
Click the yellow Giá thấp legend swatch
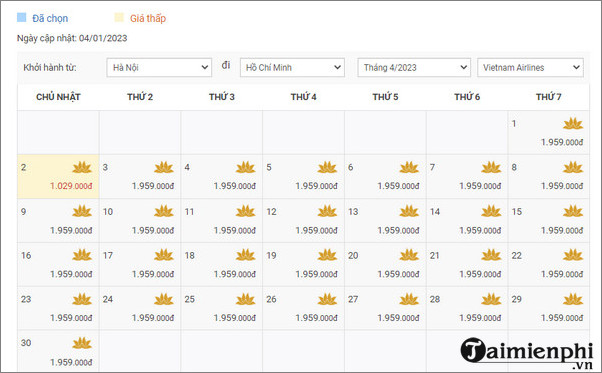click(x=119, y=17)
